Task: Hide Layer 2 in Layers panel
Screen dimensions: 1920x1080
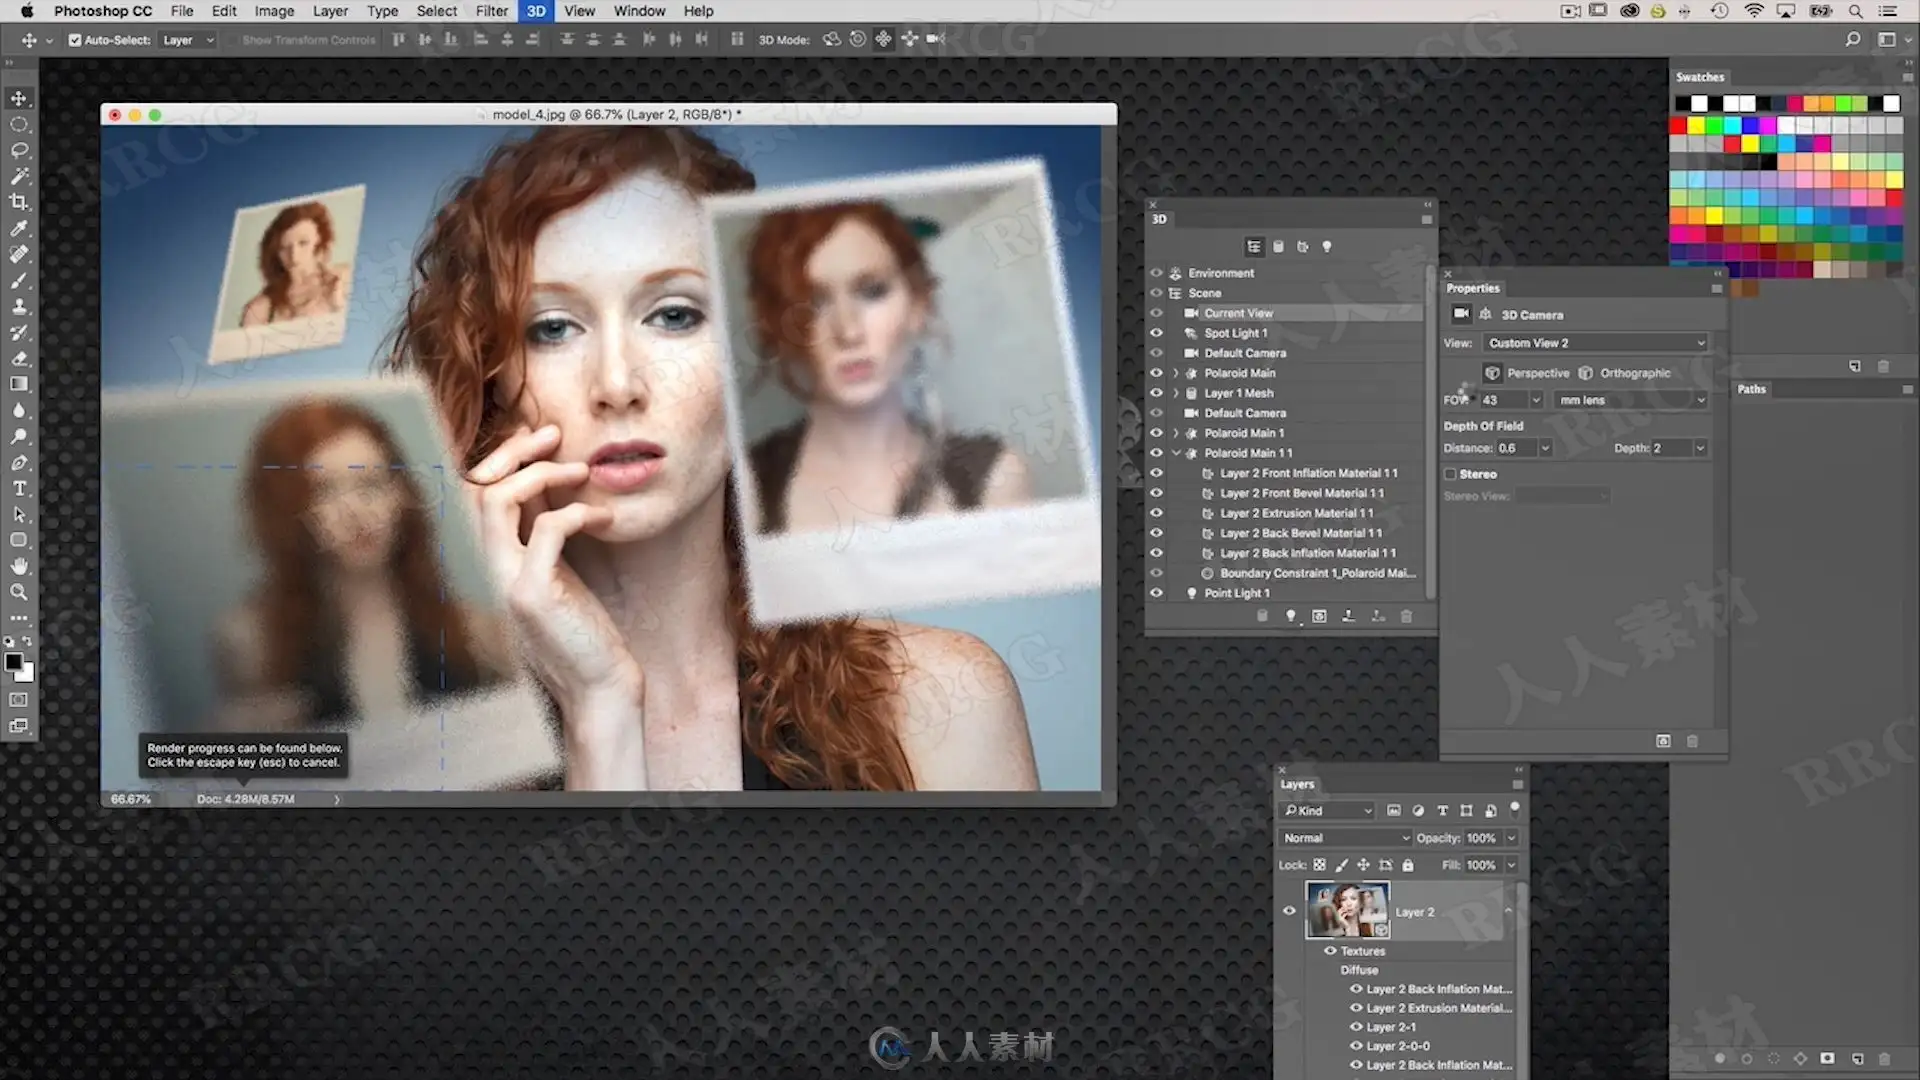Action: coord(1289,911)
